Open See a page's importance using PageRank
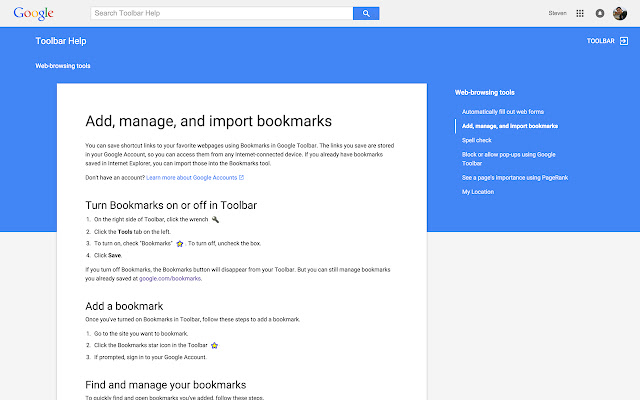Image resolution: width=640 pixels, height=400 pixels. tap(515, 178)
